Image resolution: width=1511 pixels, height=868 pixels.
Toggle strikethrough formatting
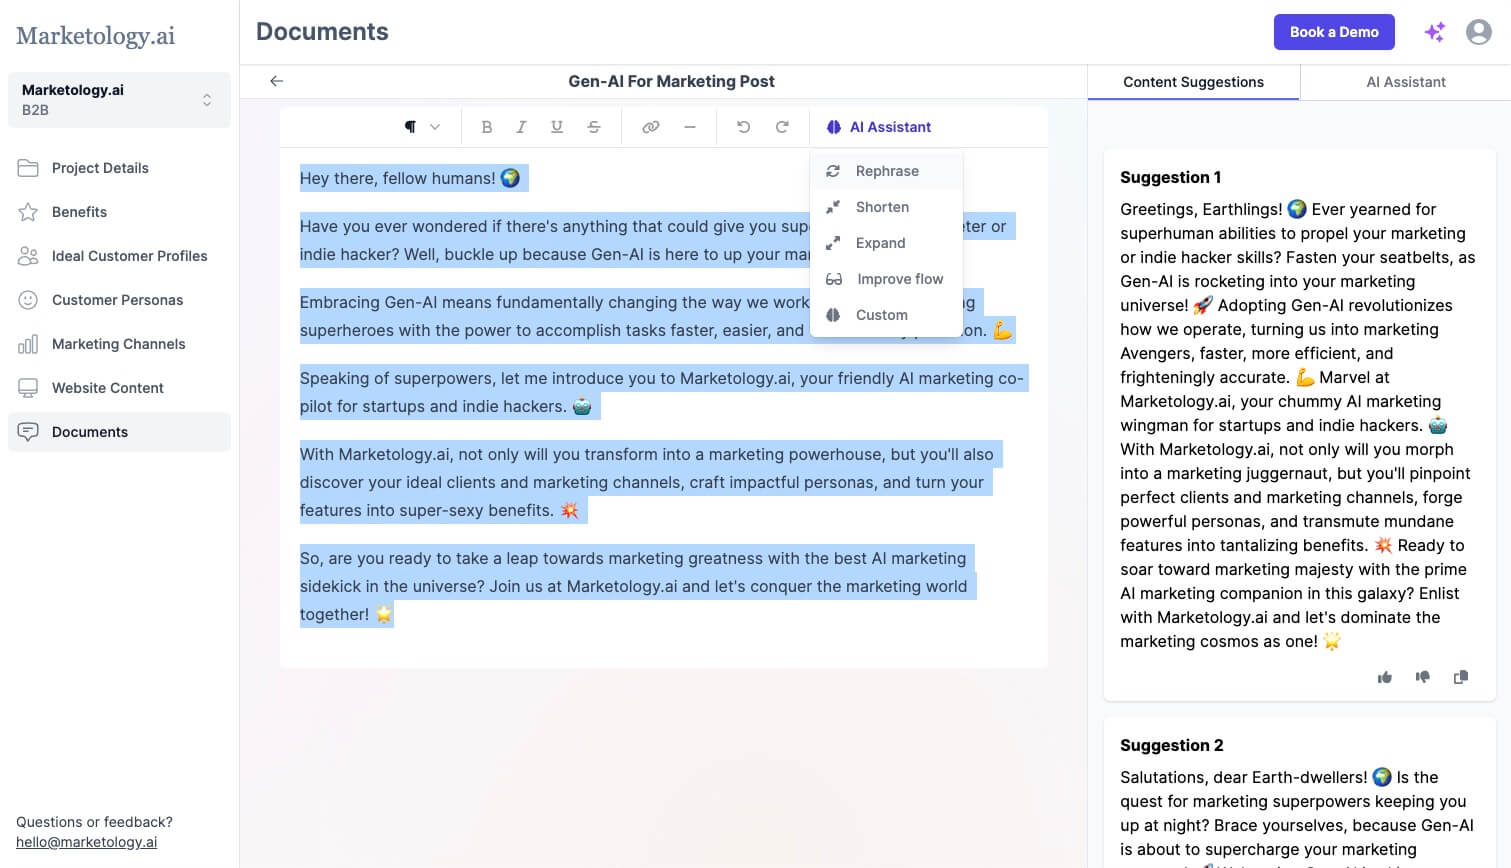[594, 127]
